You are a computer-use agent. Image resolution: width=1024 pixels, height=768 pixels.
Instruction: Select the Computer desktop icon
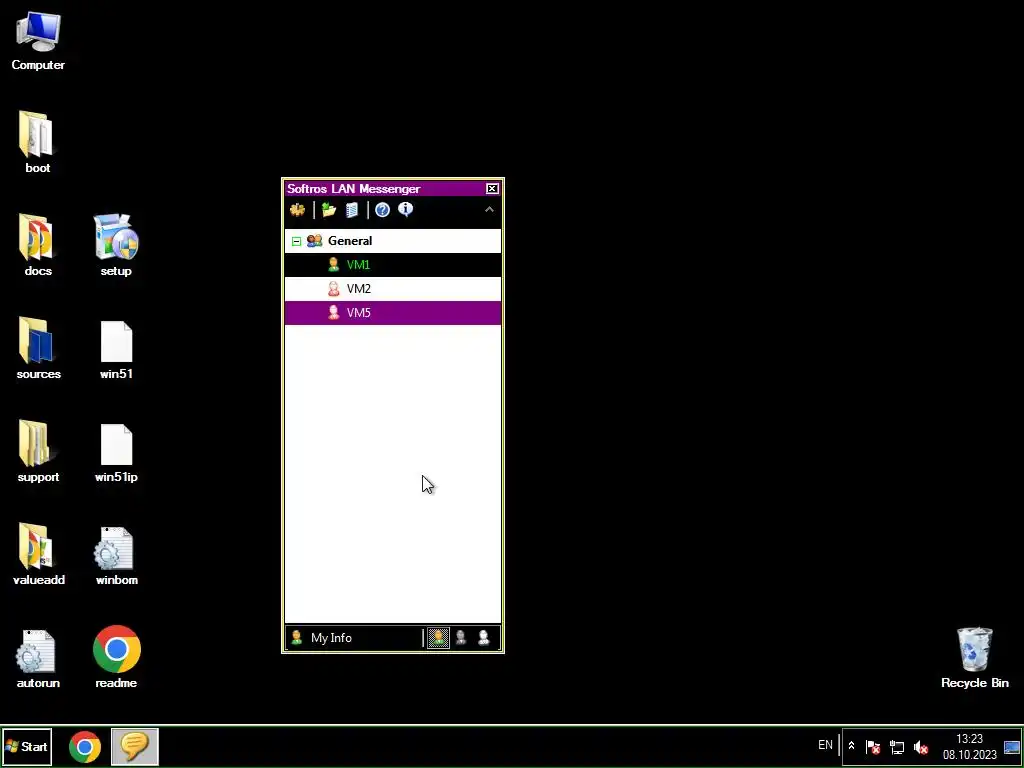38,41
